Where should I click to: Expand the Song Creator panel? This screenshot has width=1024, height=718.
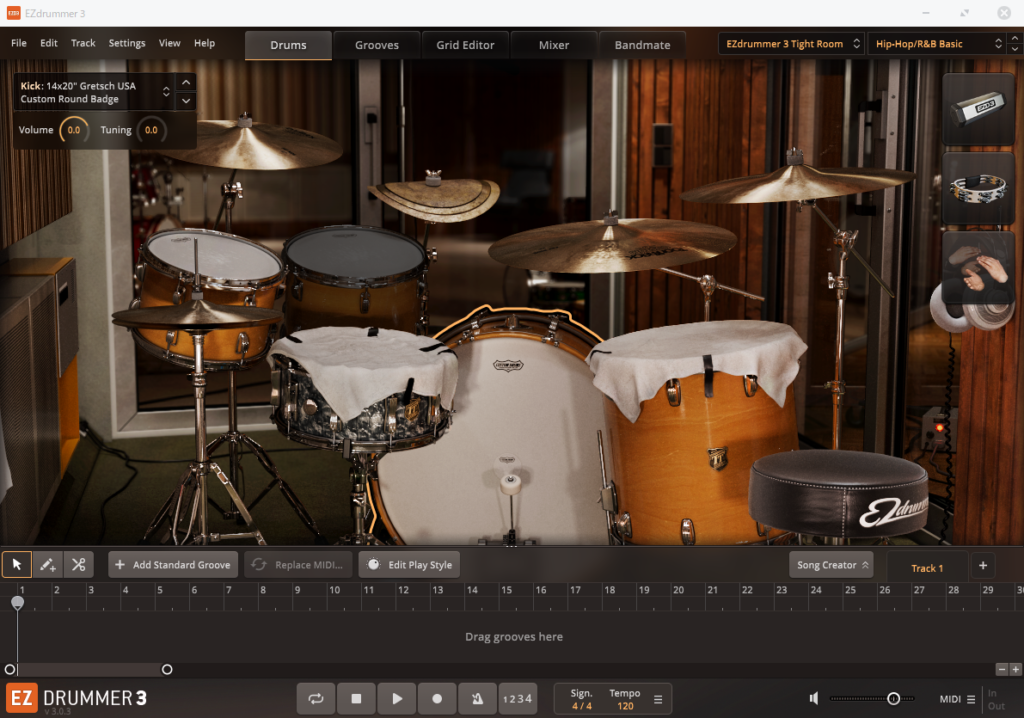[x=831, y=565]
